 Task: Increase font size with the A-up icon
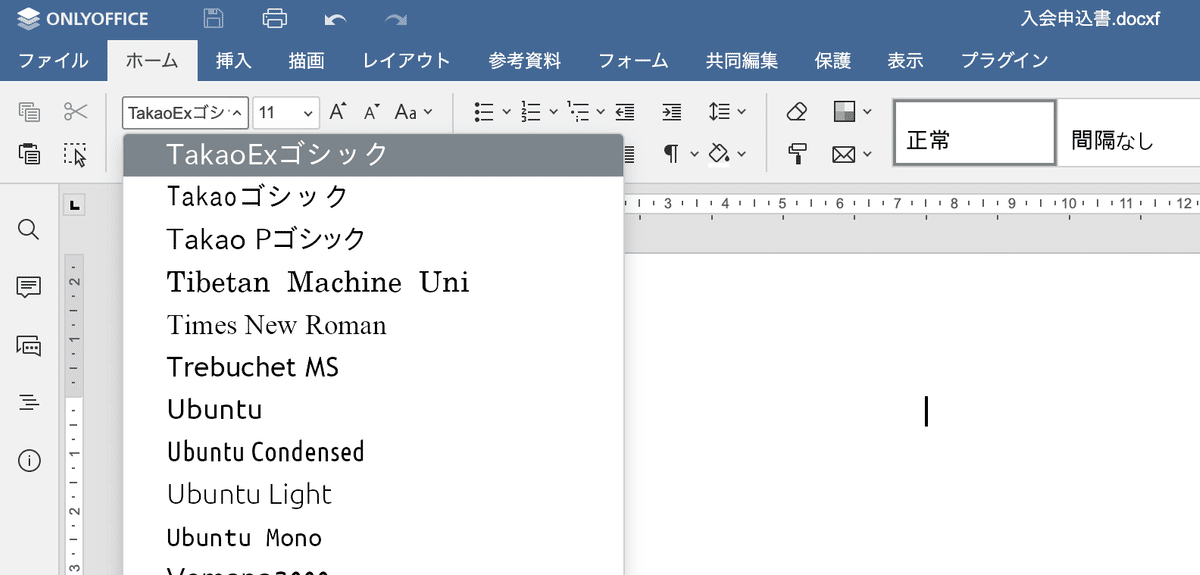338,112
